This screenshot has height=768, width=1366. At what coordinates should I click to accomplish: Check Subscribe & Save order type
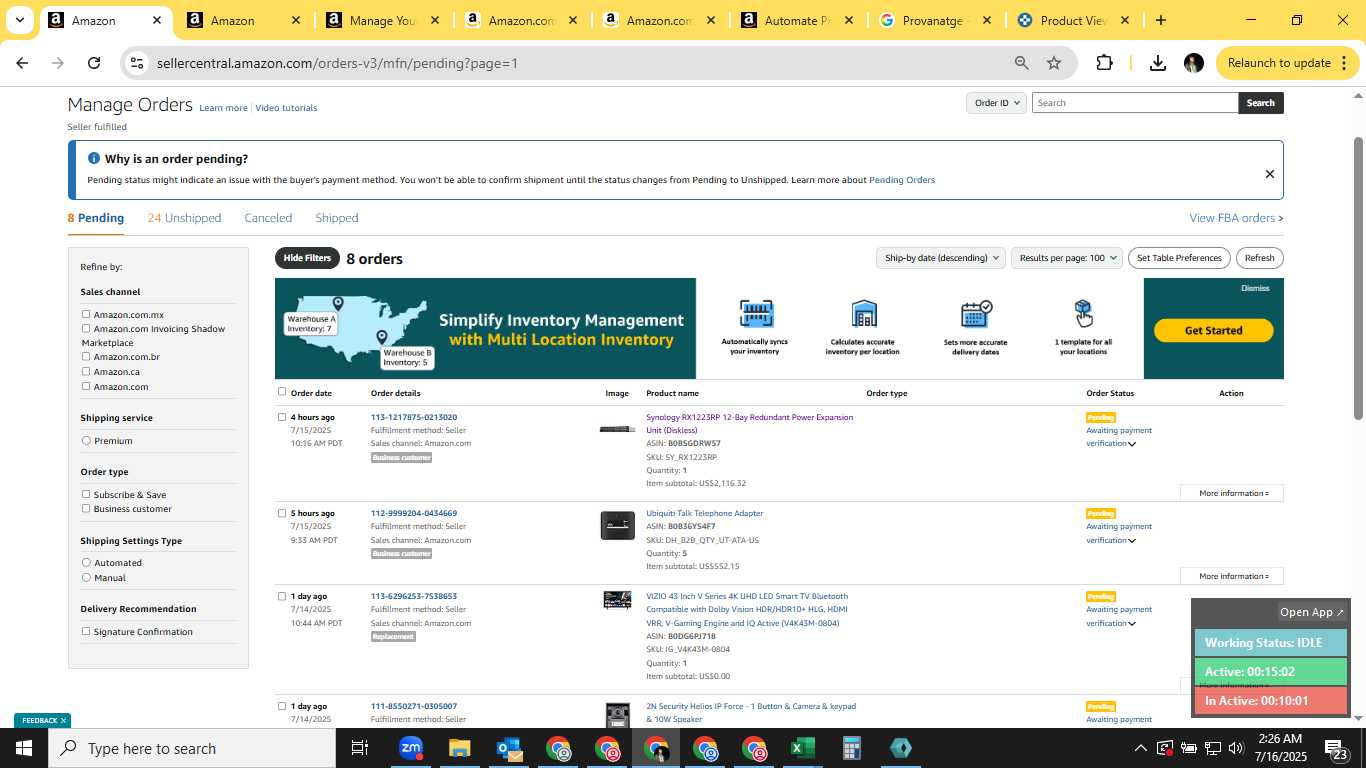point(86,494)
